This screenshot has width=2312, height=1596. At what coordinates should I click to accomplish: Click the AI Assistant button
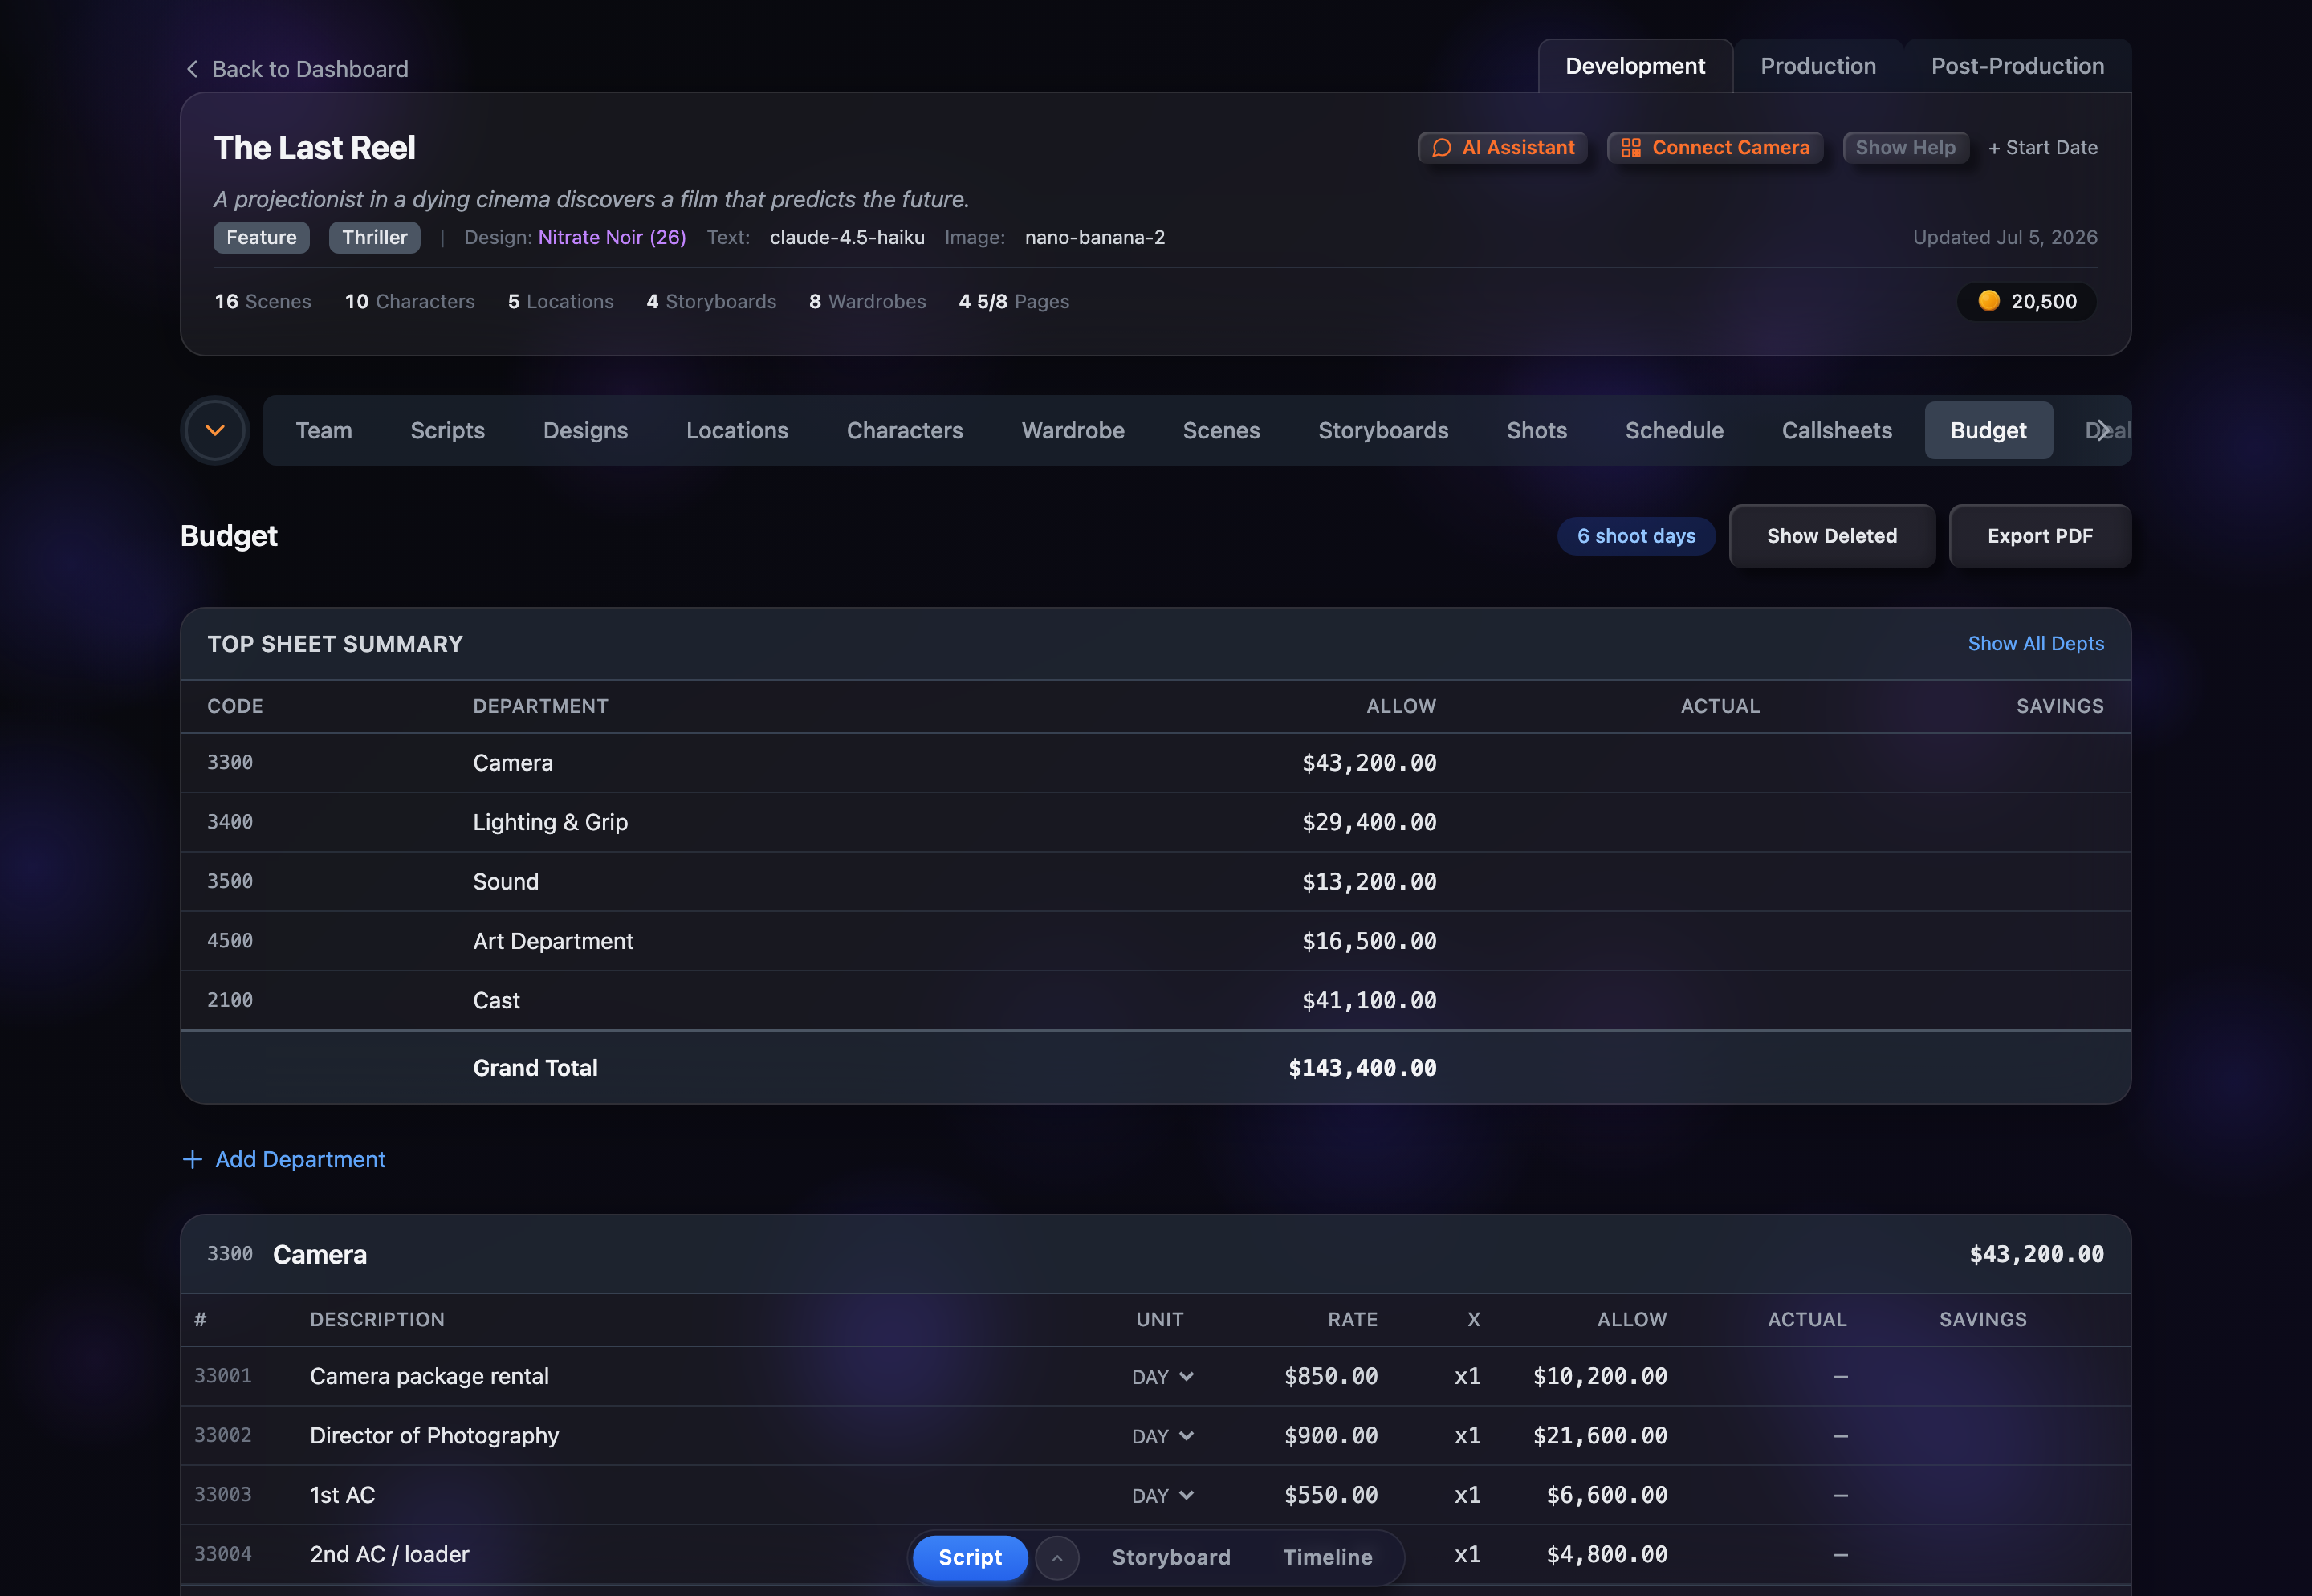pyautogui.click(x=1502, y=148)
